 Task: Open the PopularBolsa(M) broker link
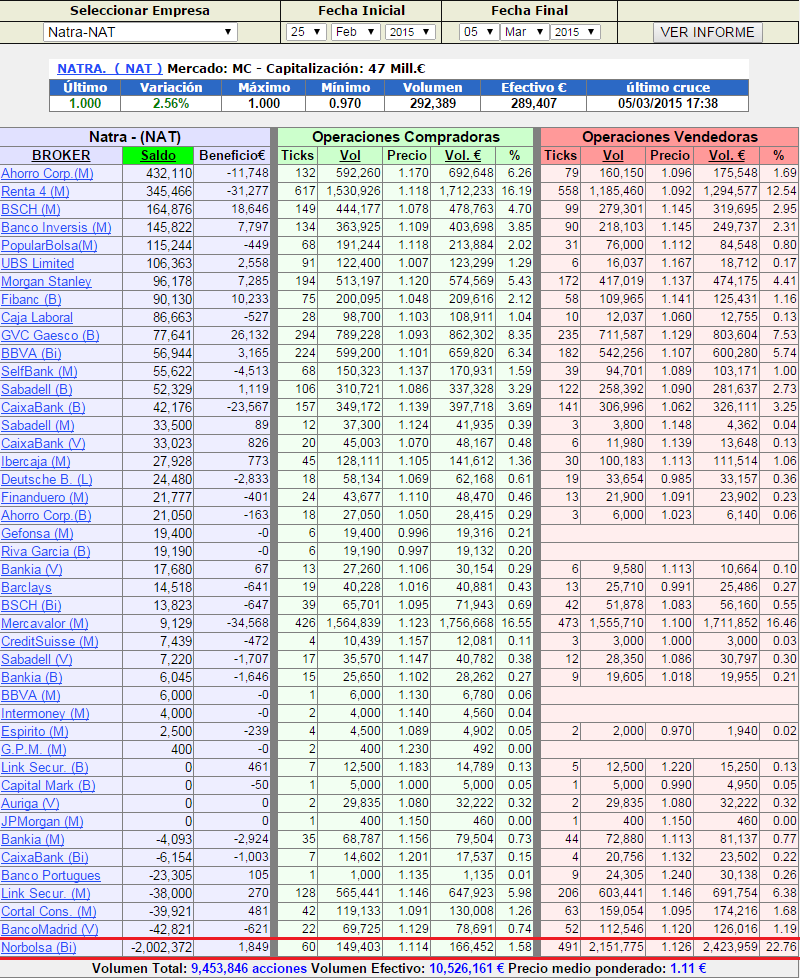click(x=49, y=246)
